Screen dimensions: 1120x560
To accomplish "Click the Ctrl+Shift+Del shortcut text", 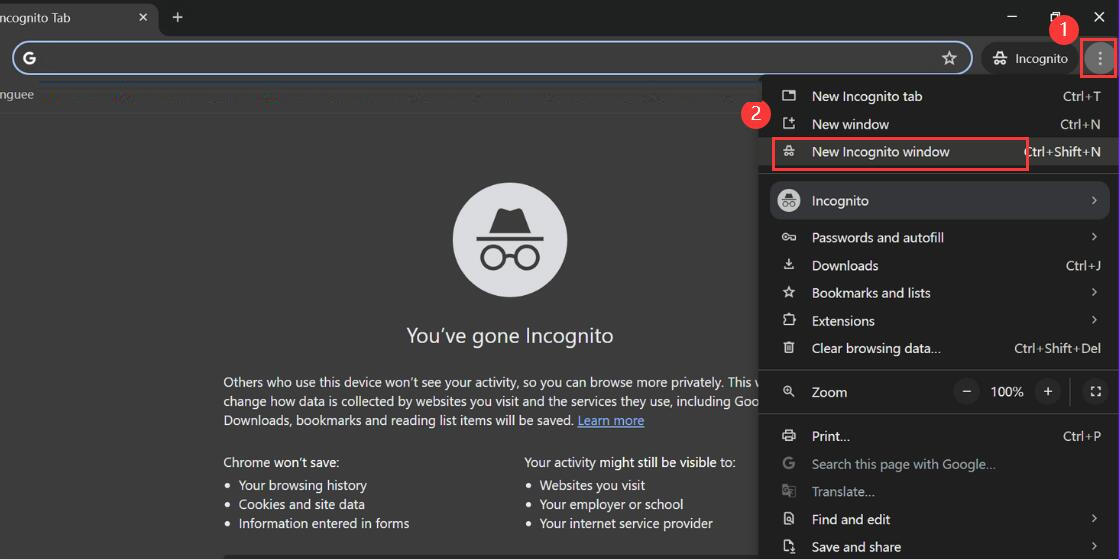I will (1057, 349).
